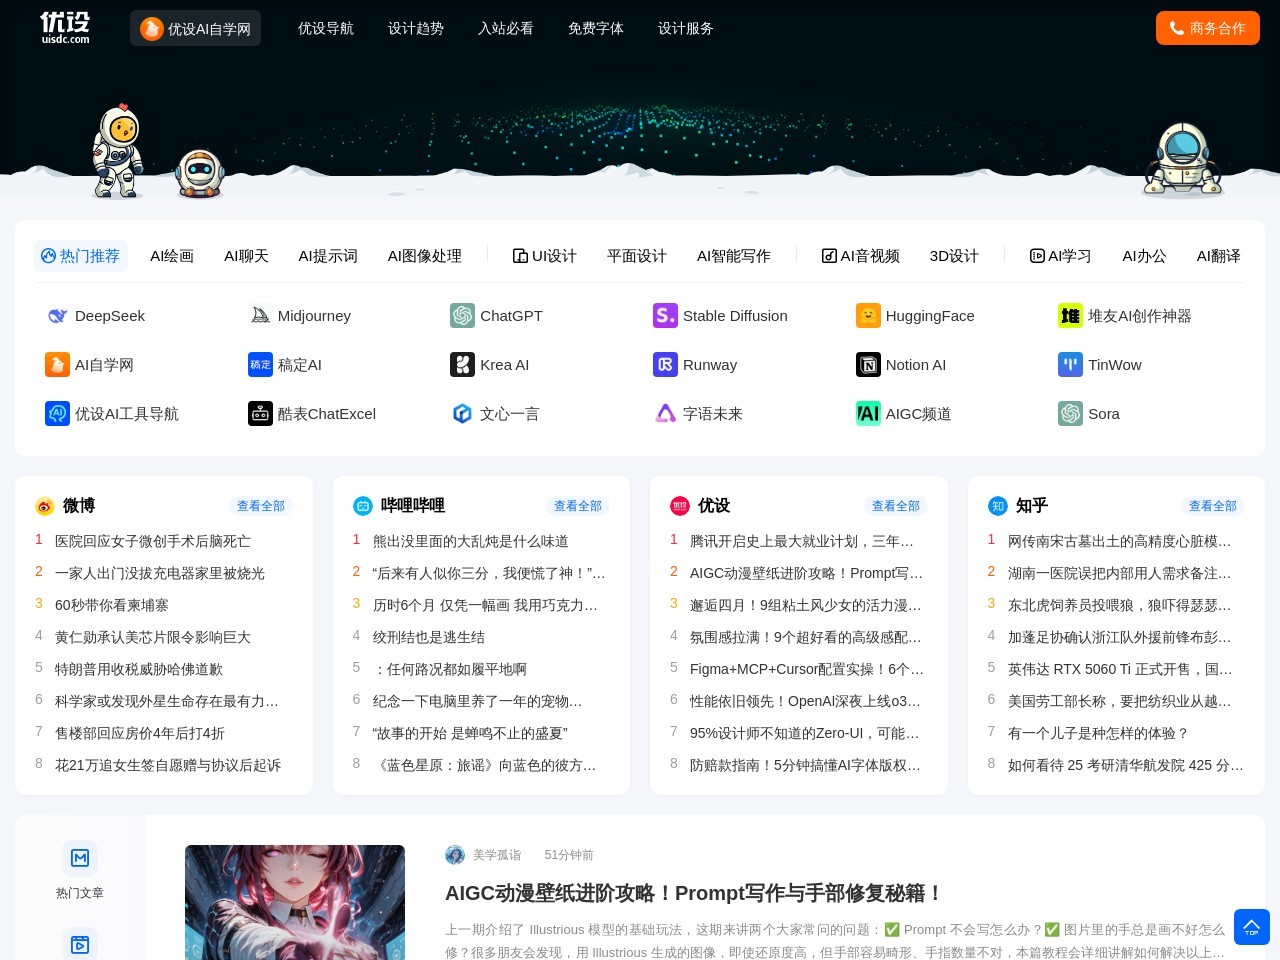Viewport: 1280px width, 960px height.
Task: Open the AI聊天 tab
Action: [x=246, y=256]
